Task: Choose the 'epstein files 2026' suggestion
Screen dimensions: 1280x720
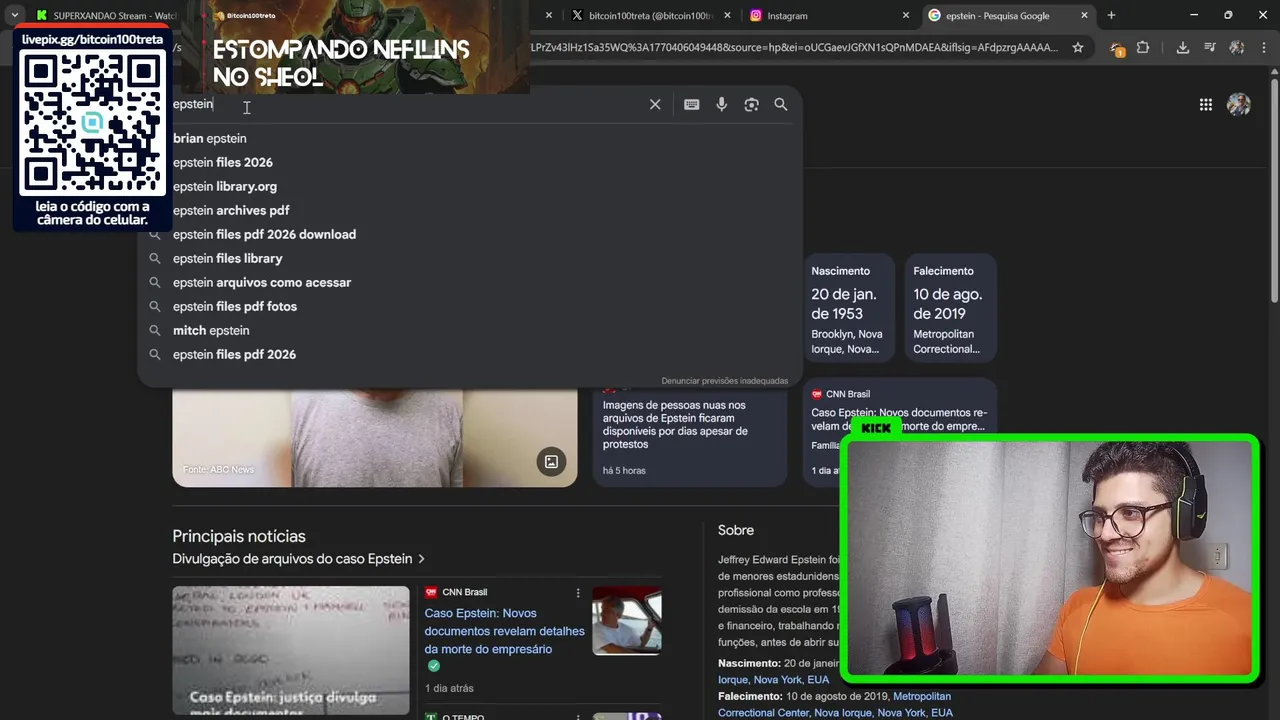Action: [222, 162]
